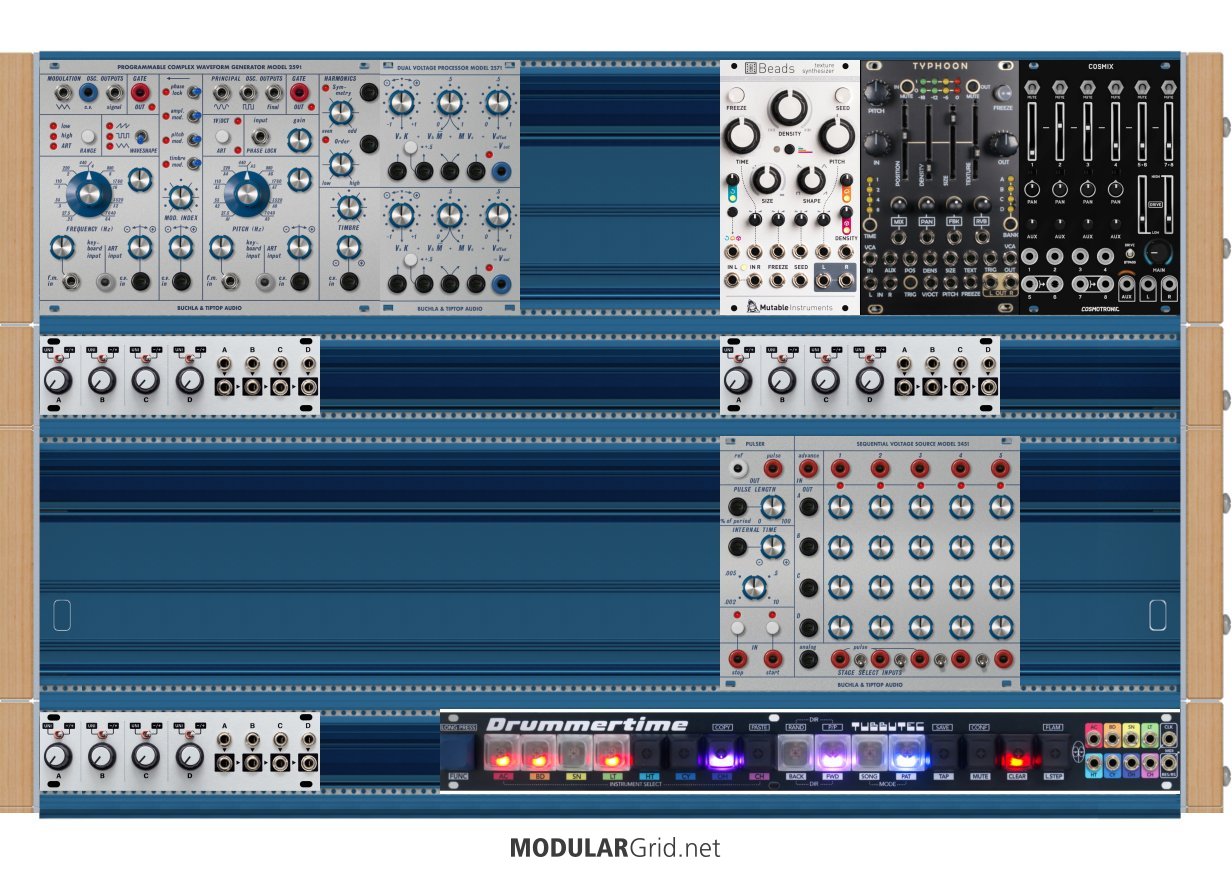Click the 259t TIMBRE knob

pyautogui.click(x=349, y=208)
